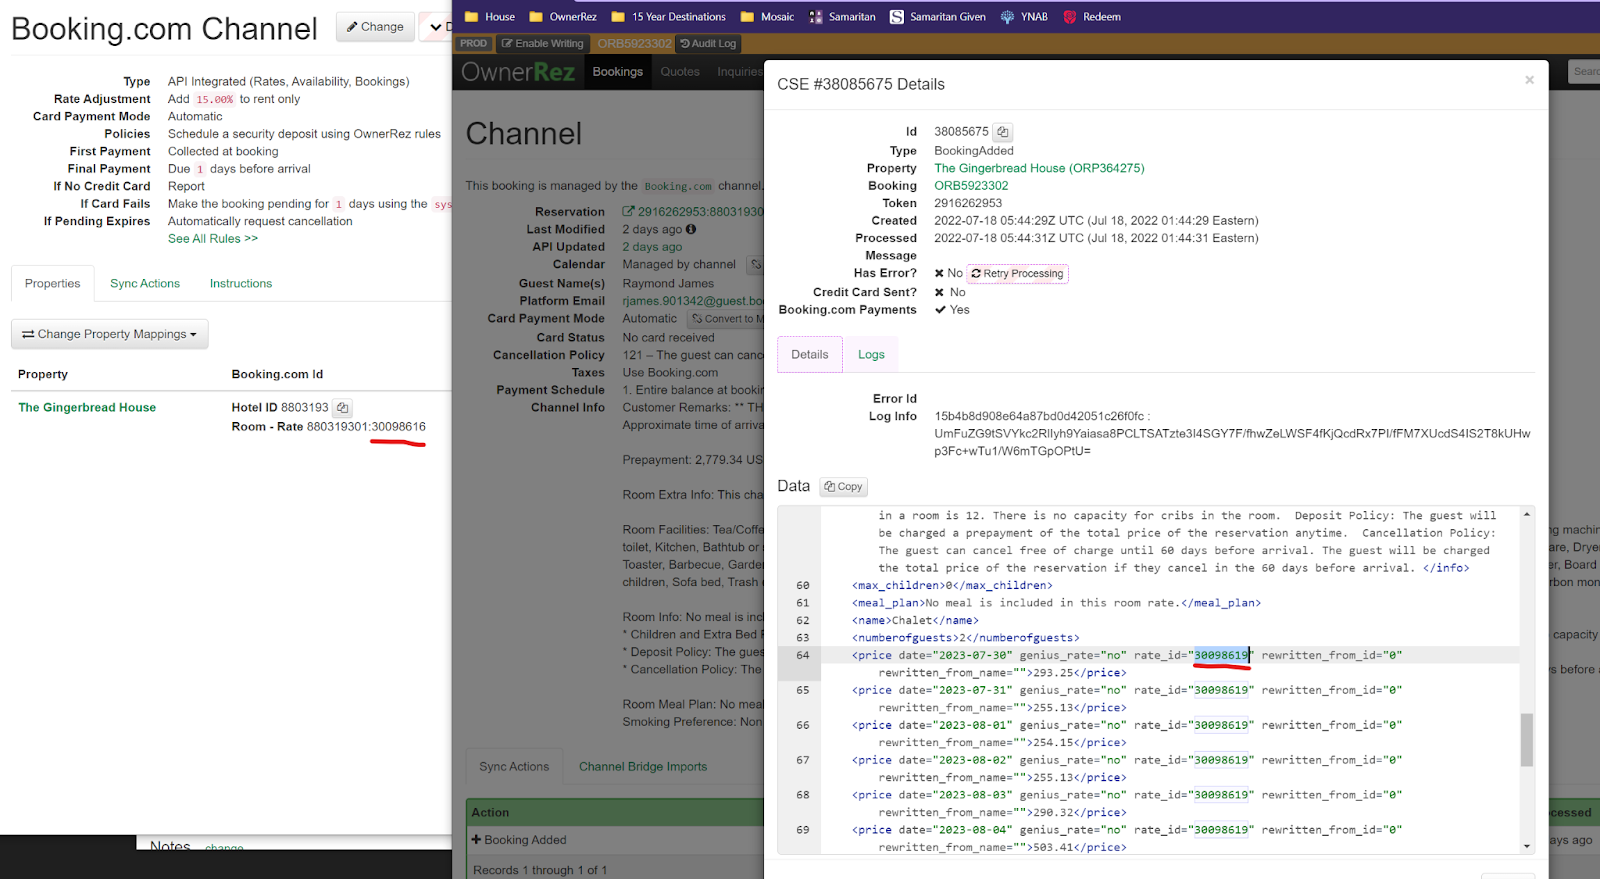Image resolution: width=1600 pixels, height=879 pixels.
Task: Toggle Enable Writing mode
Action: pos(542,44)
